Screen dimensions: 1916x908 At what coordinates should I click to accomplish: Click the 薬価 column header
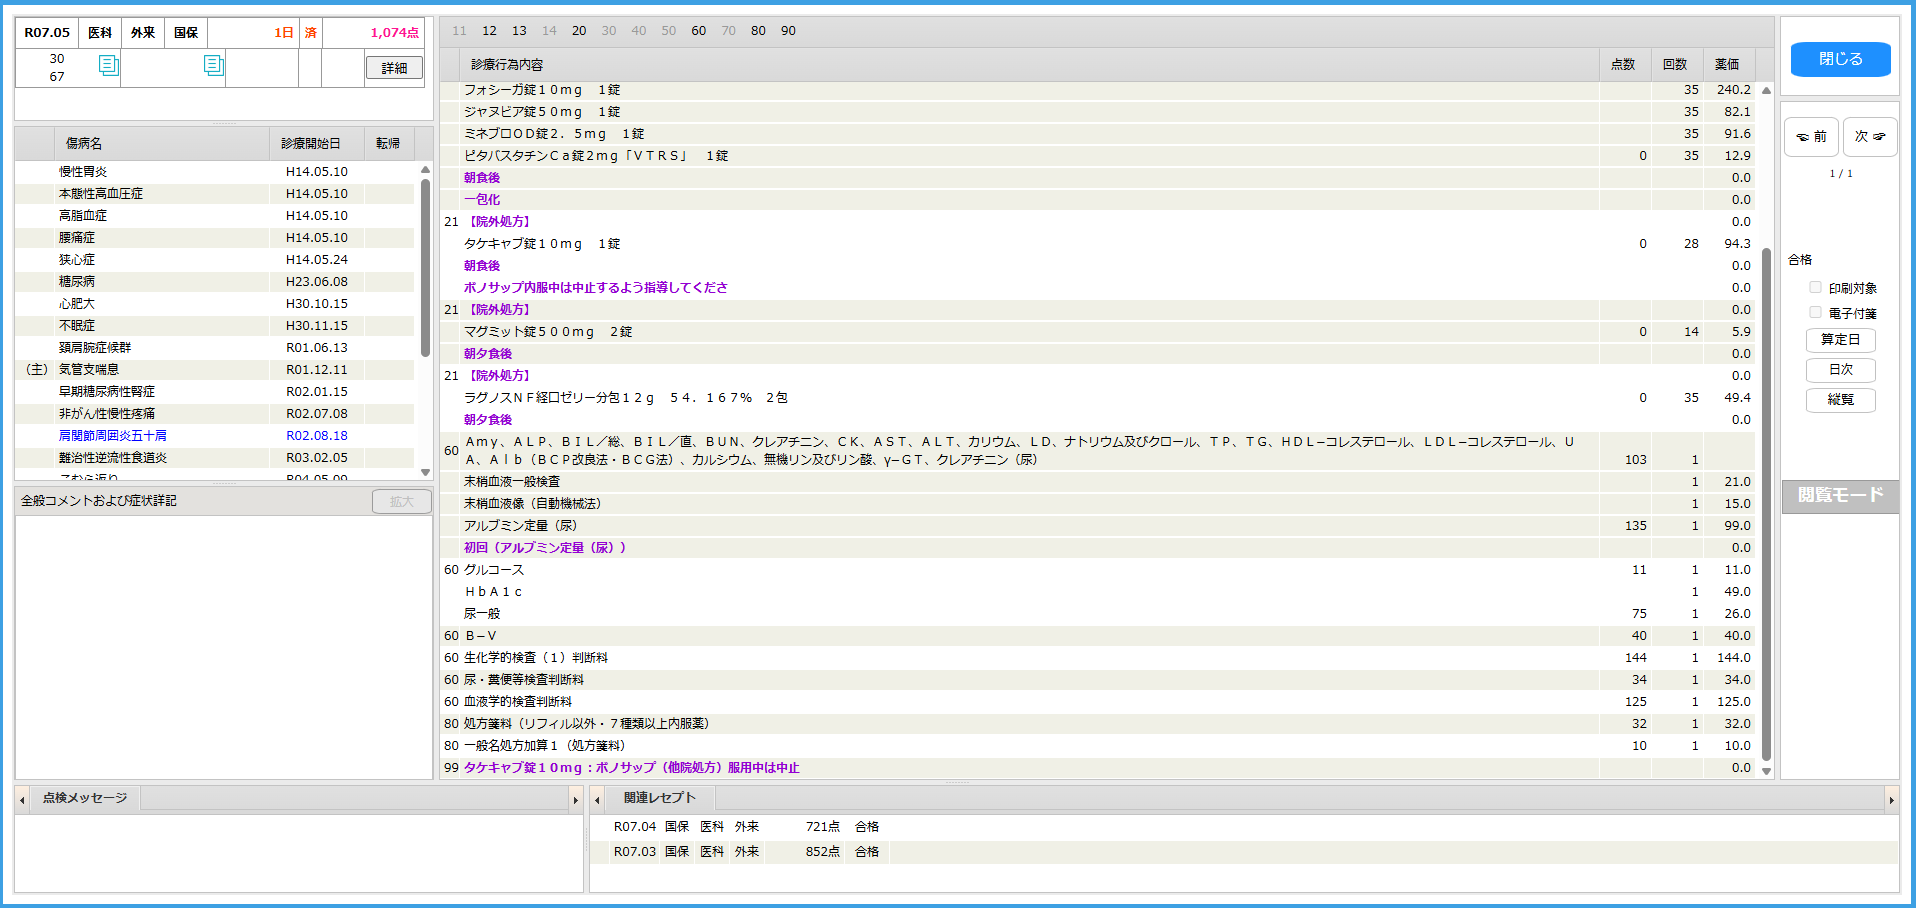[1728, 64]
